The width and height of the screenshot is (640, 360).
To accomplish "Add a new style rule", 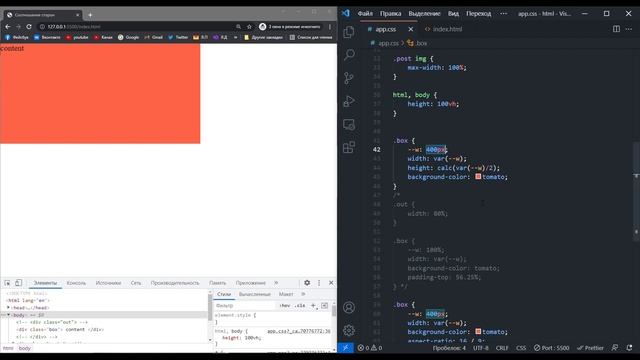I will pyautogui.click(x=313, y=305).
